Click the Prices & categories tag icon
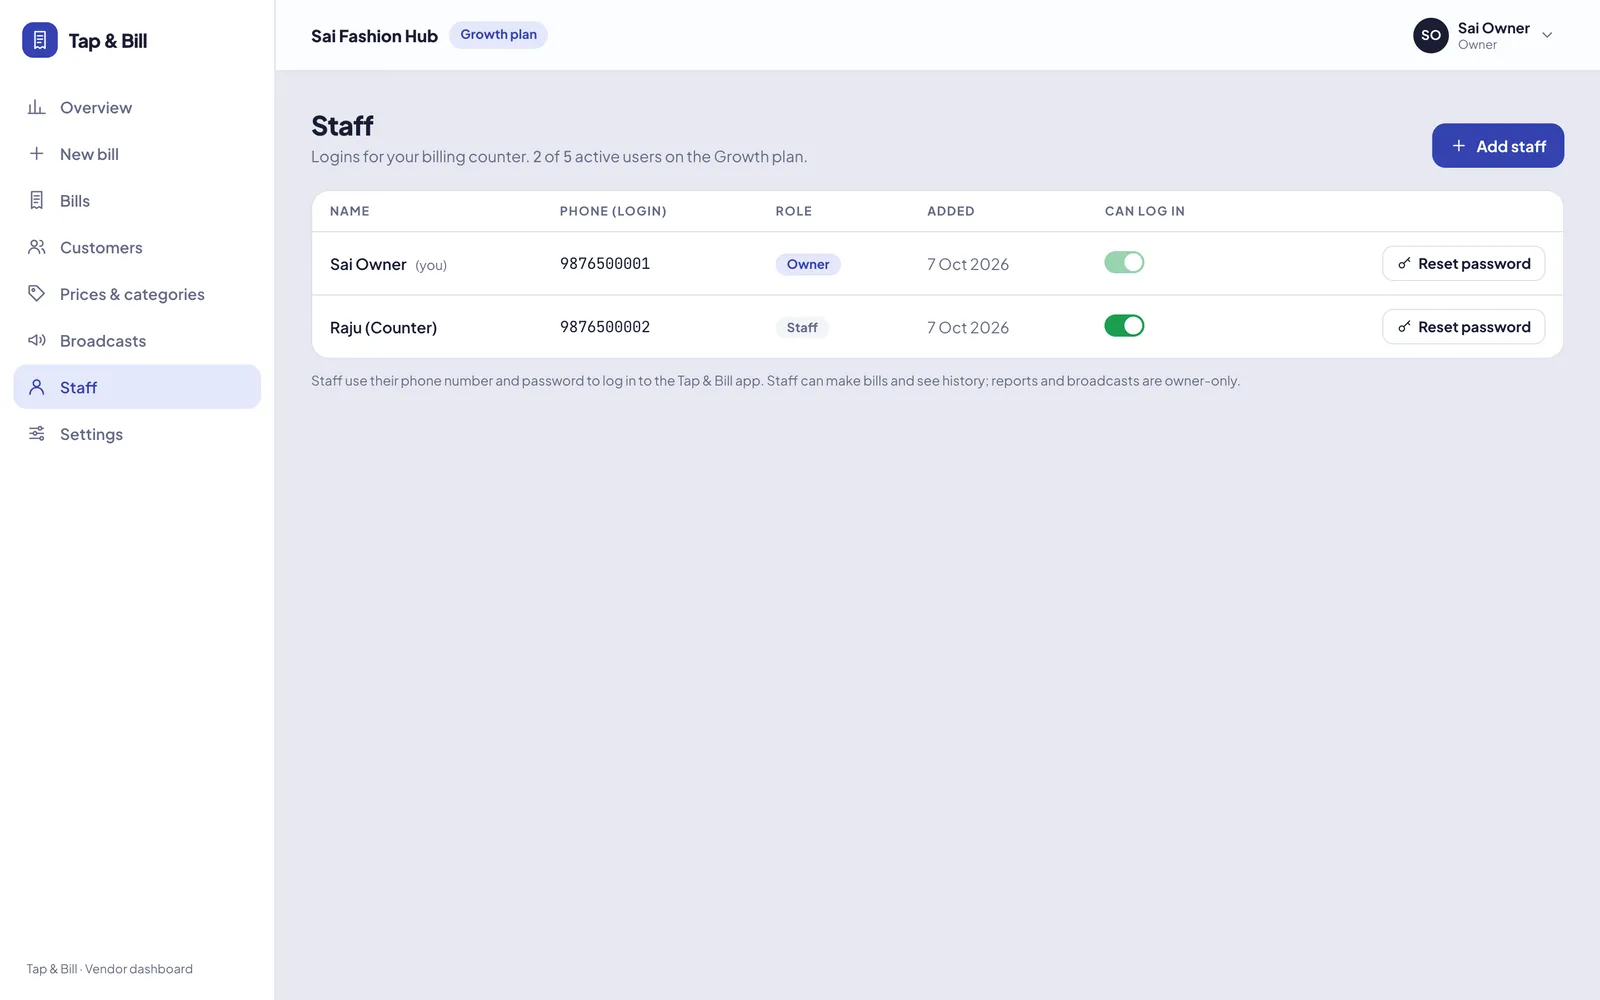1600x1000 pixels. point(37,293)
